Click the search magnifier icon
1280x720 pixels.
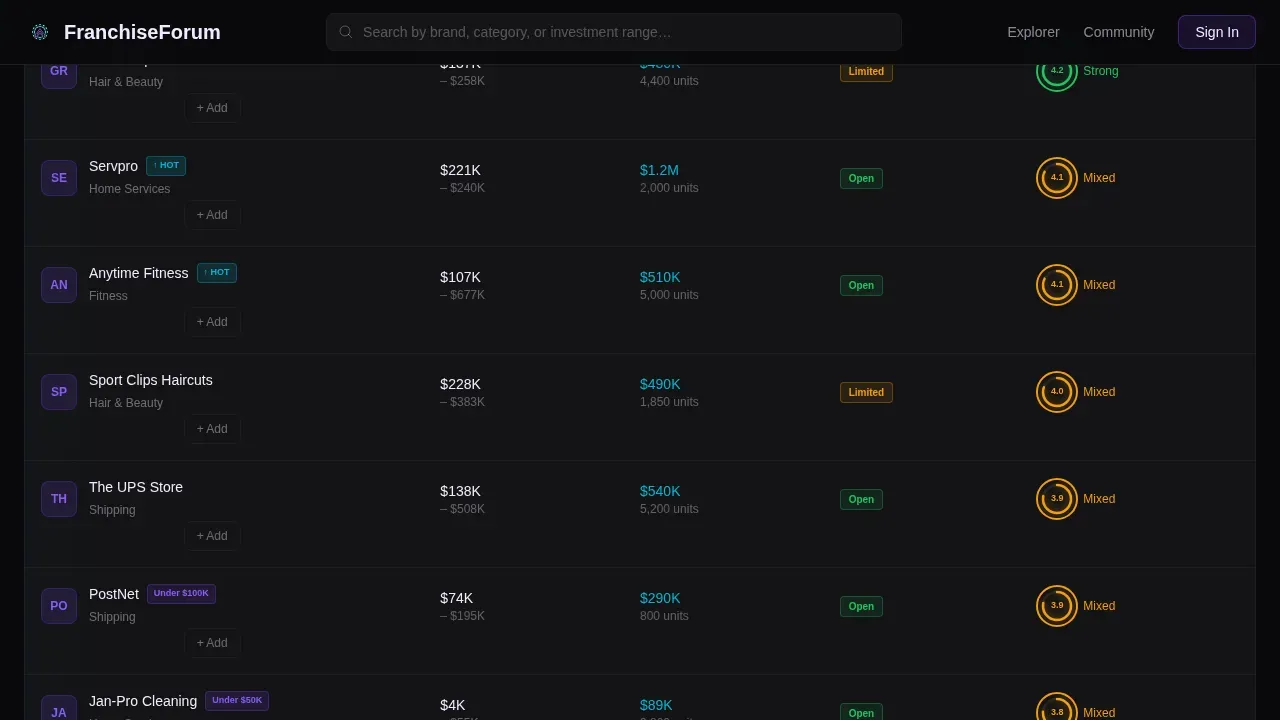tap(346, 32)
